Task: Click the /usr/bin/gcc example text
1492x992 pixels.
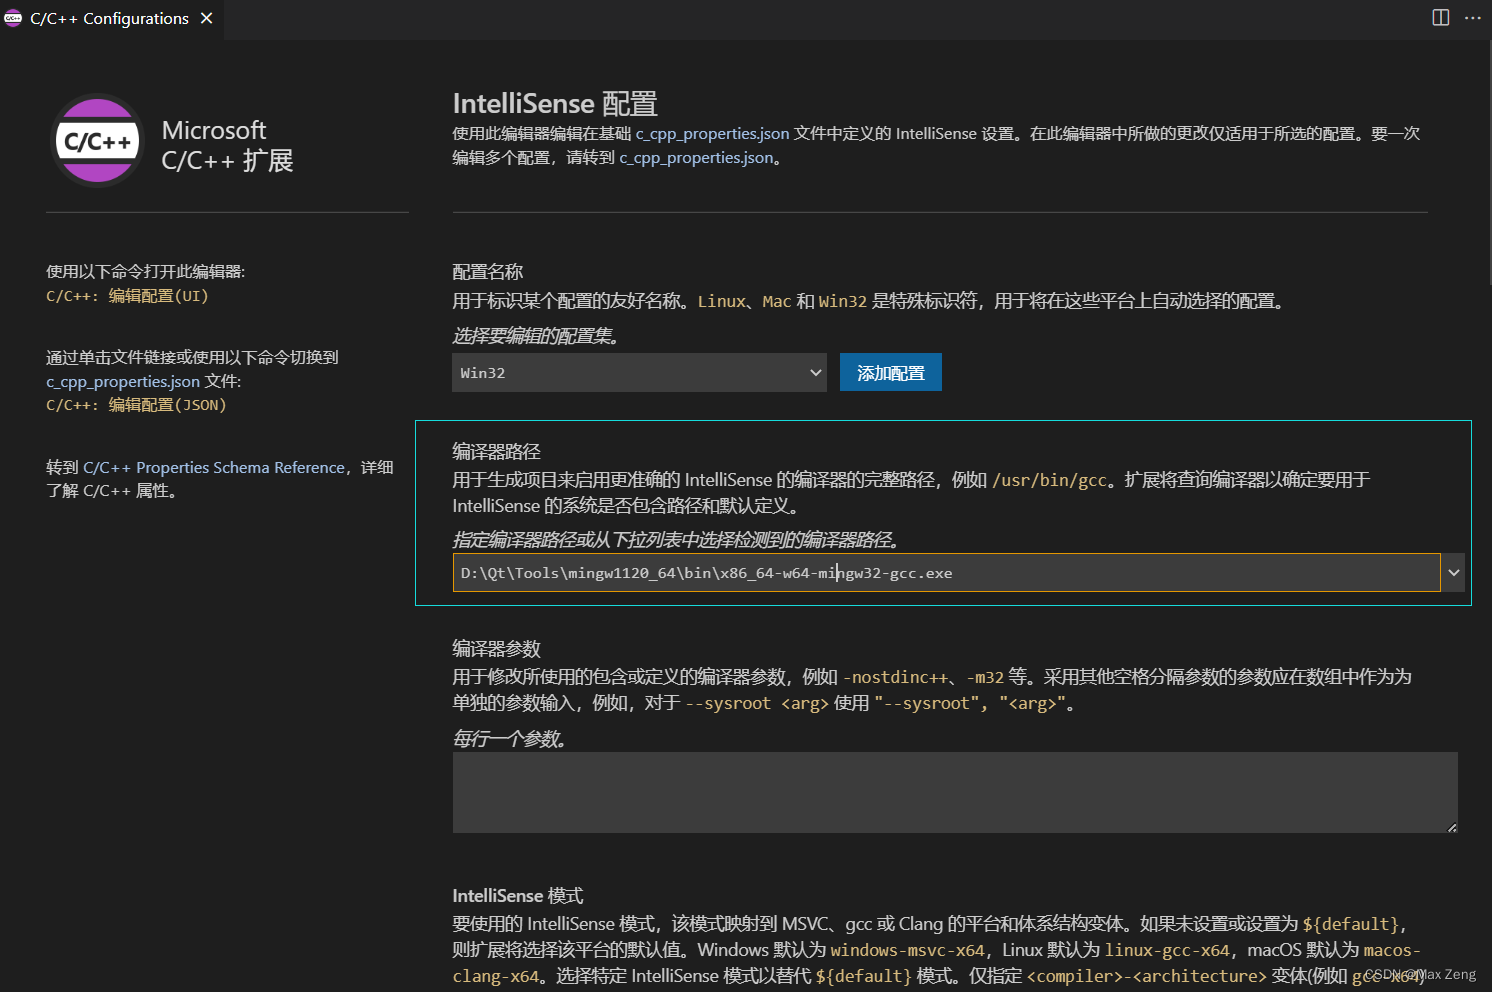Action: click(x=1050, y=480)
